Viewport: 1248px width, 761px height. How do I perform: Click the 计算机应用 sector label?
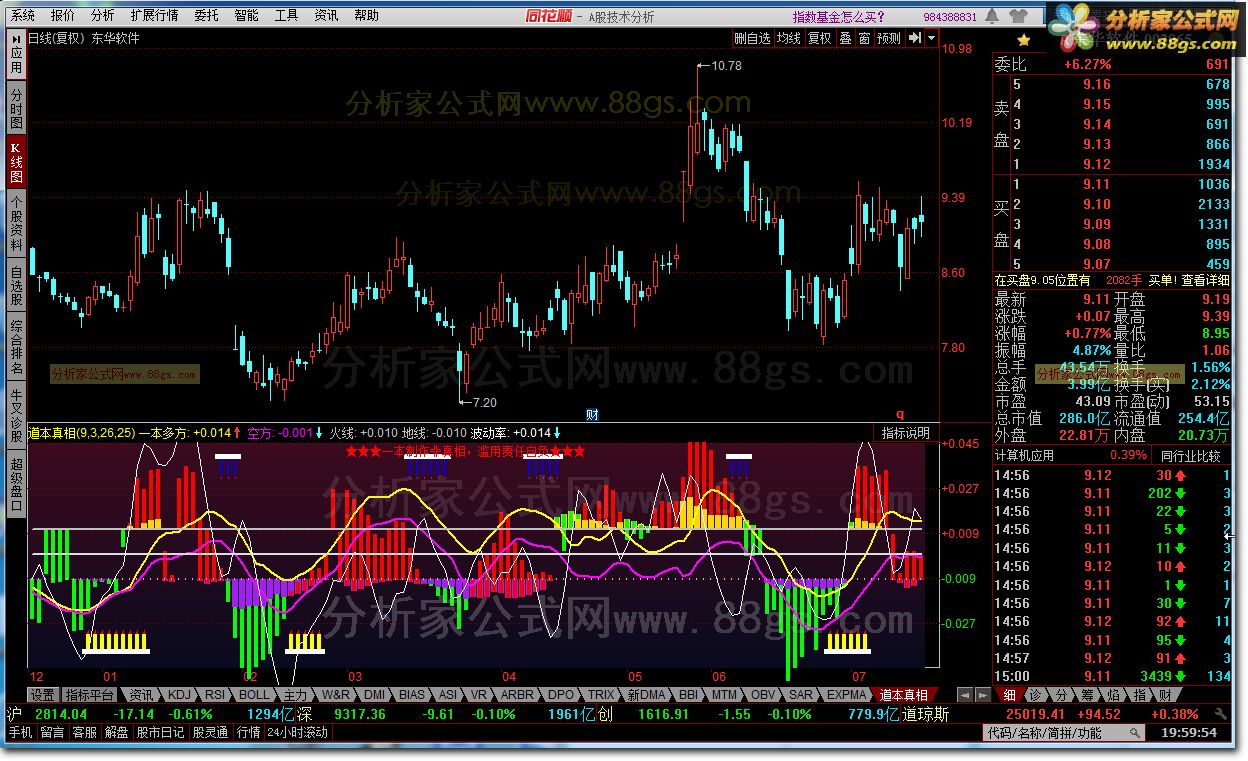[1025, 456]
